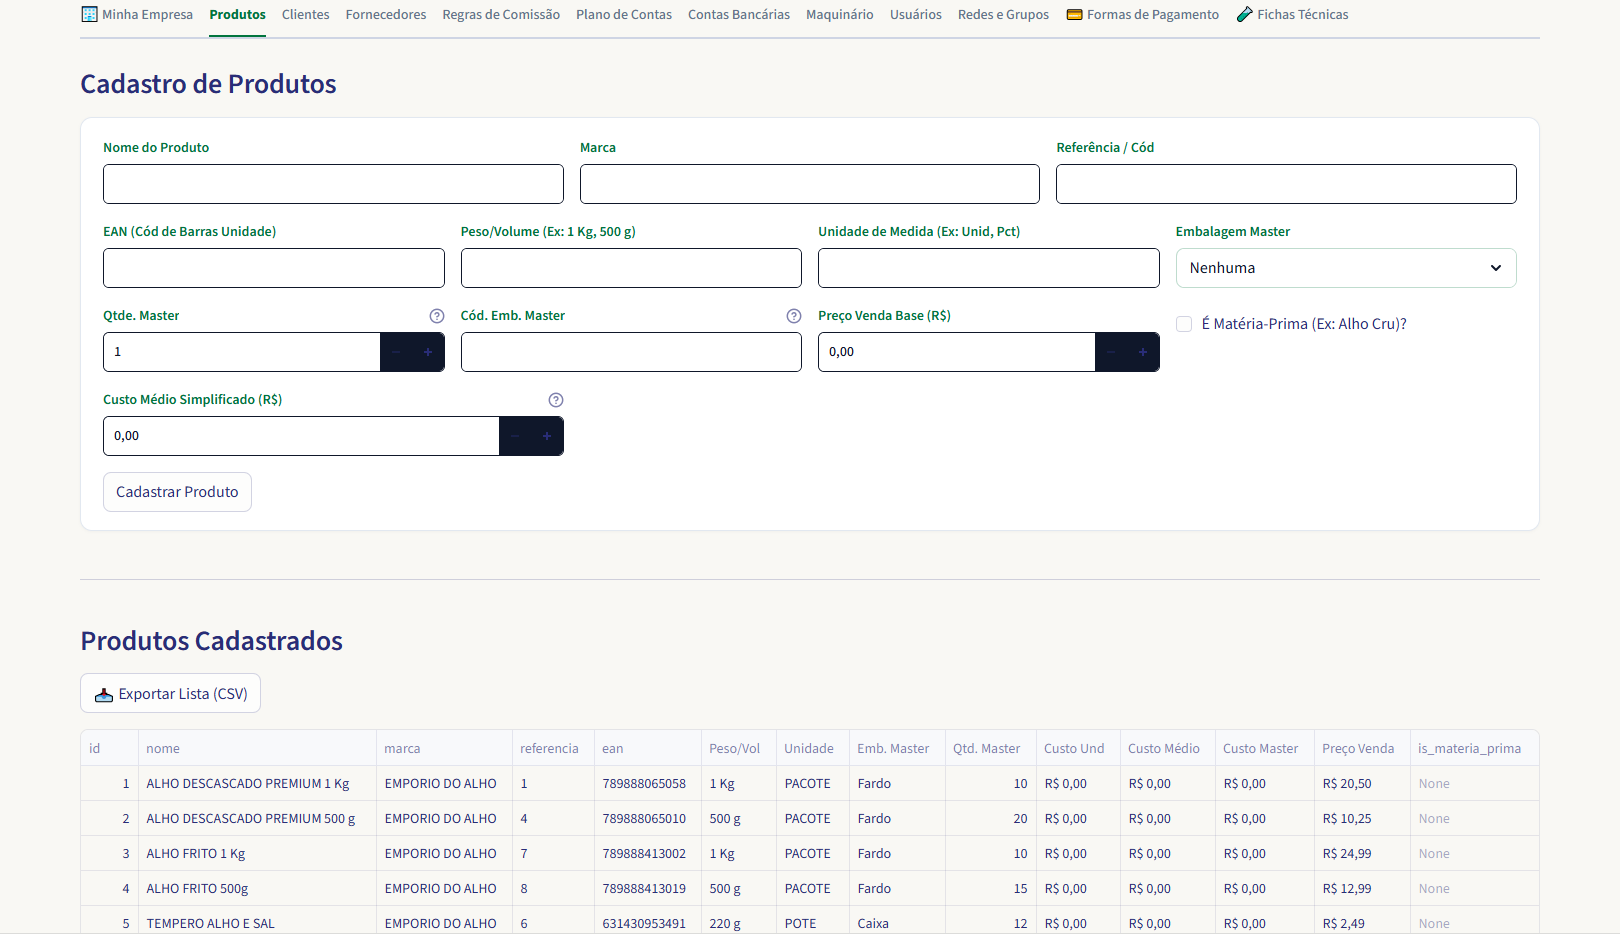Select the Produtos tab
Screen dimensions: 1620x934
[238, 15]
